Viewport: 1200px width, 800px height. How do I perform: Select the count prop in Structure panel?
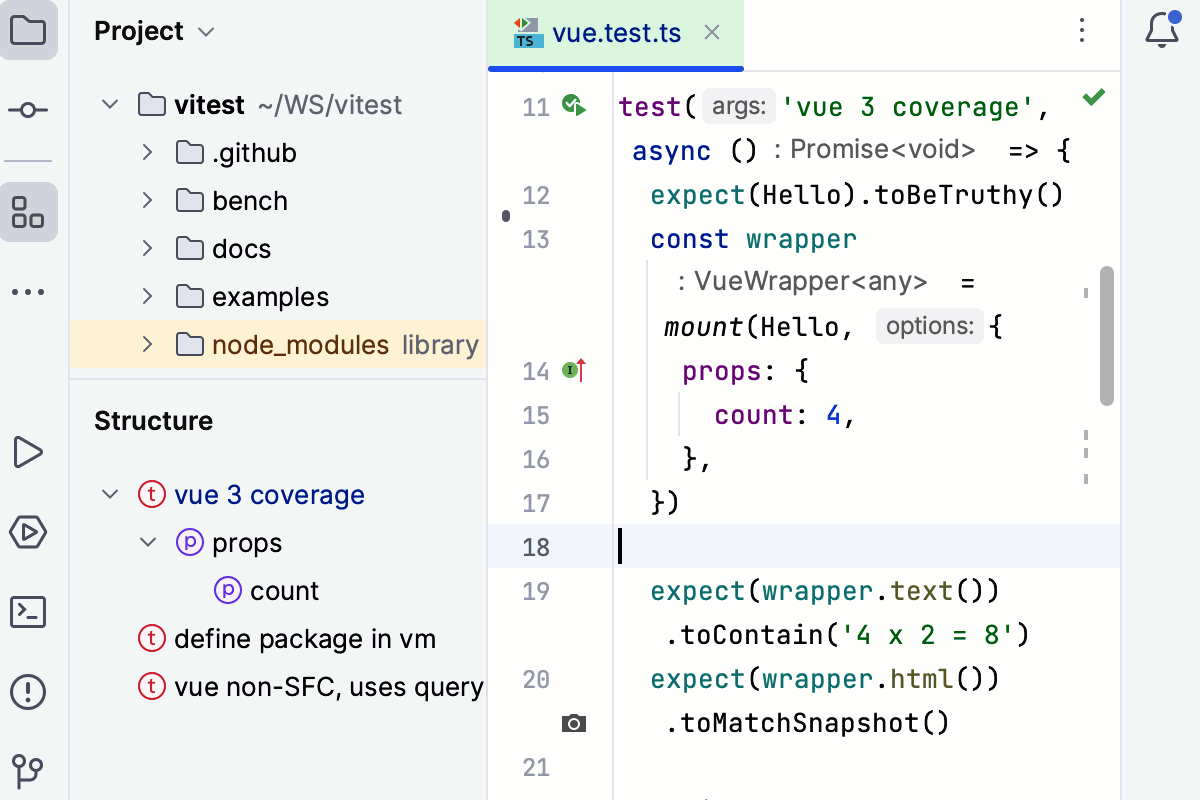click(x=287, y=590)
